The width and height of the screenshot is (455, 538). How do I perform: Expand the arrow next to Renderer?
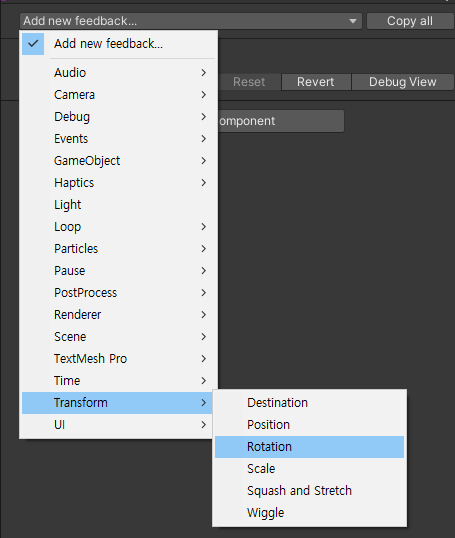point(204,314)
